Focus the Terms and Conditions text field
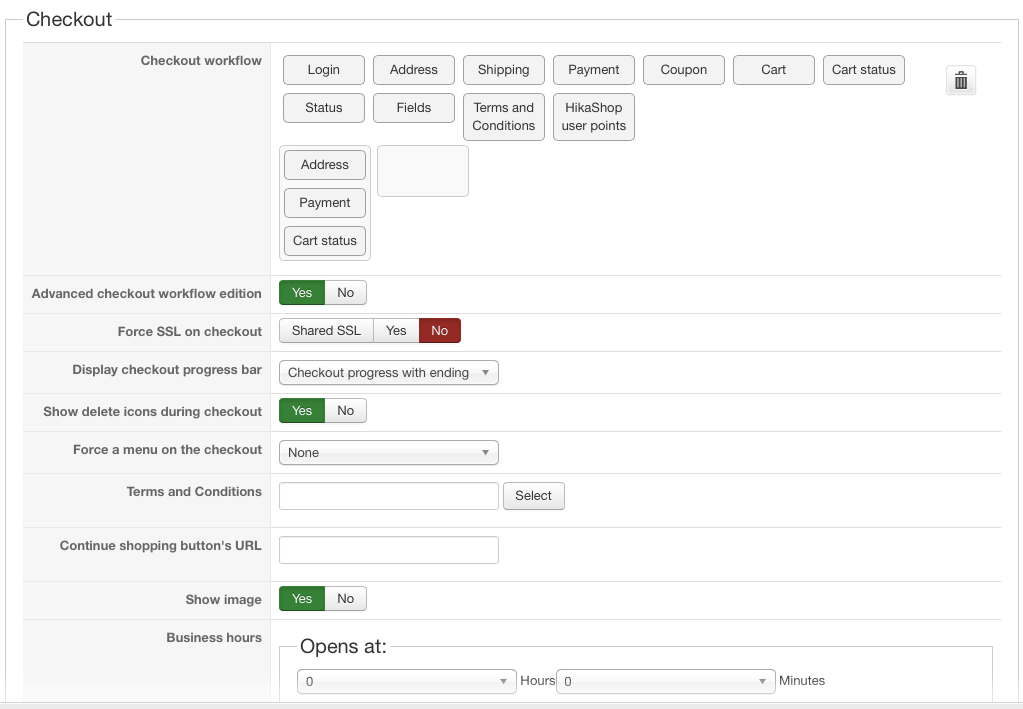The width and height of the screenshot is (1023, 709). tap(388, 496)
